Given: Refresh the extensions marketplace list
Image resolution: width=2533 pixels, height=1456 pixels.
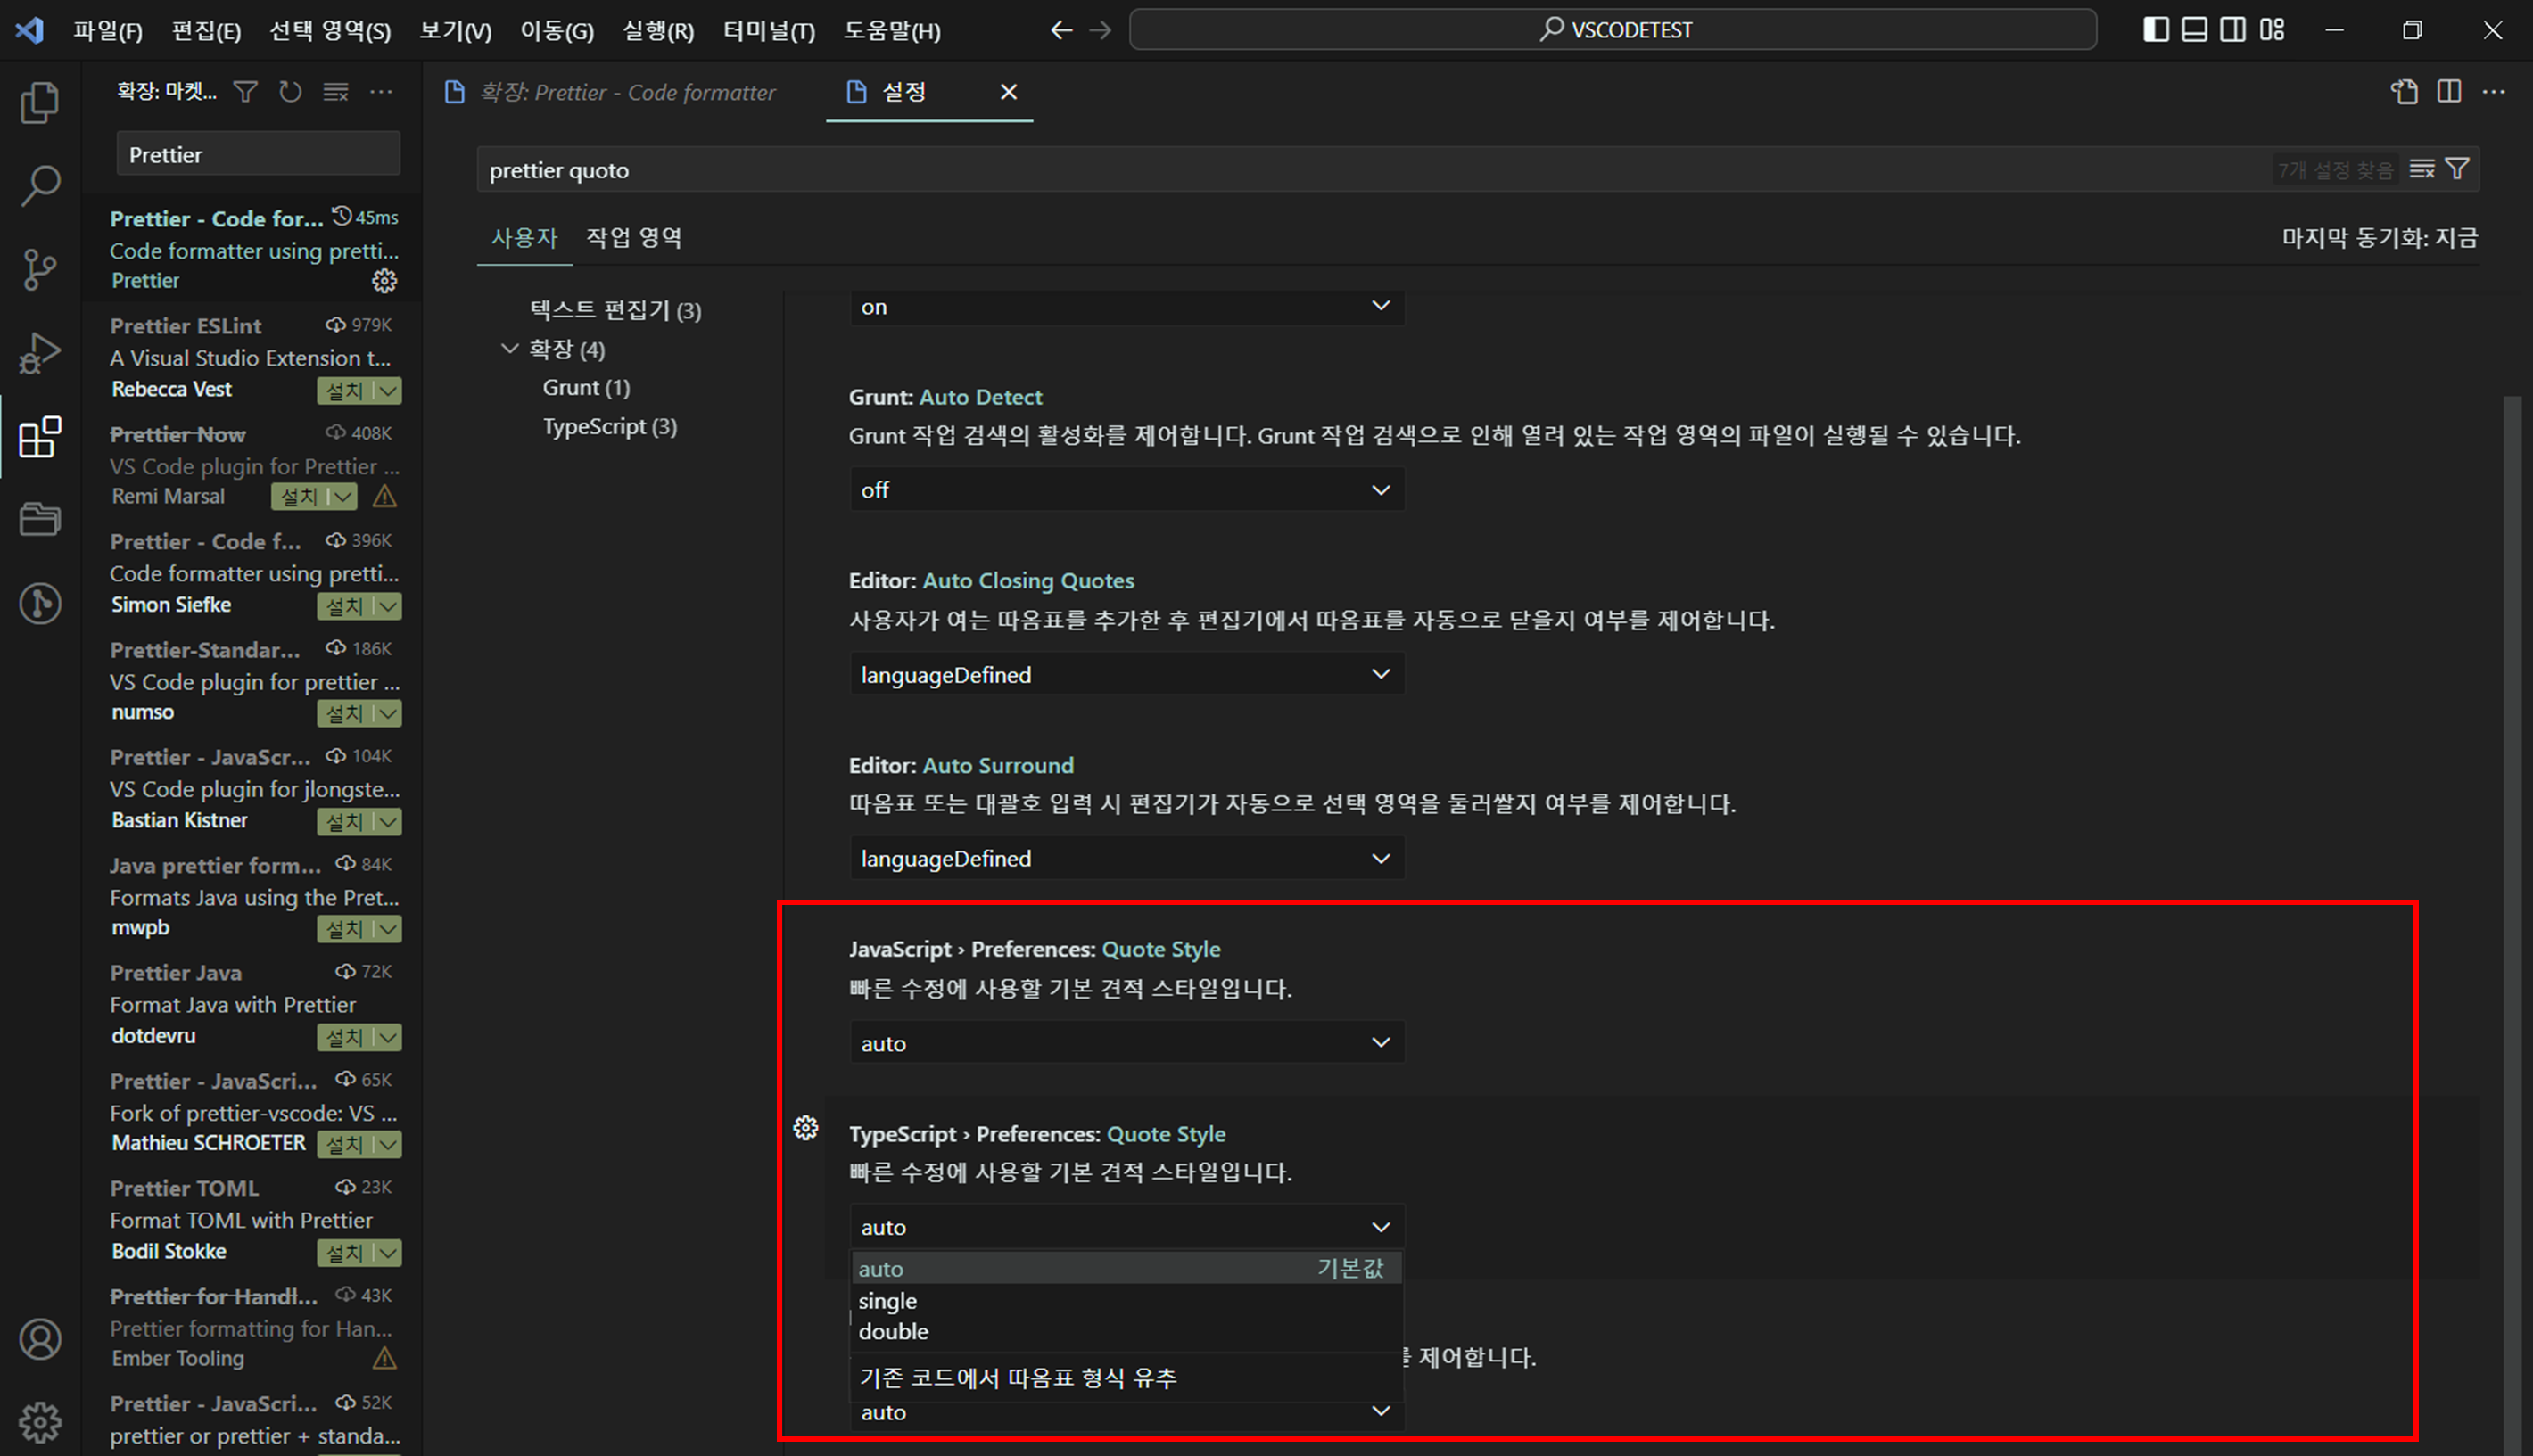Looking at the screenshot, I should (x=290, y=92).
